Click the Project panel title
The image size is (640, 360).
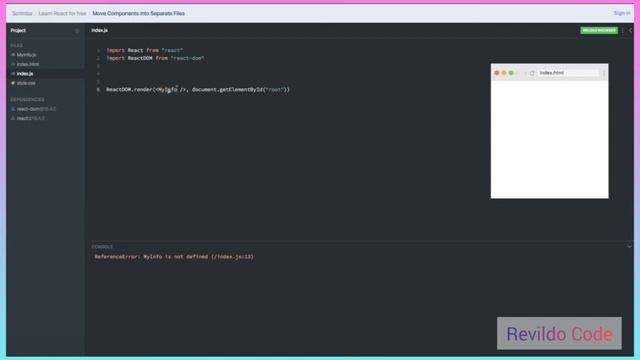tap(18, 30)
